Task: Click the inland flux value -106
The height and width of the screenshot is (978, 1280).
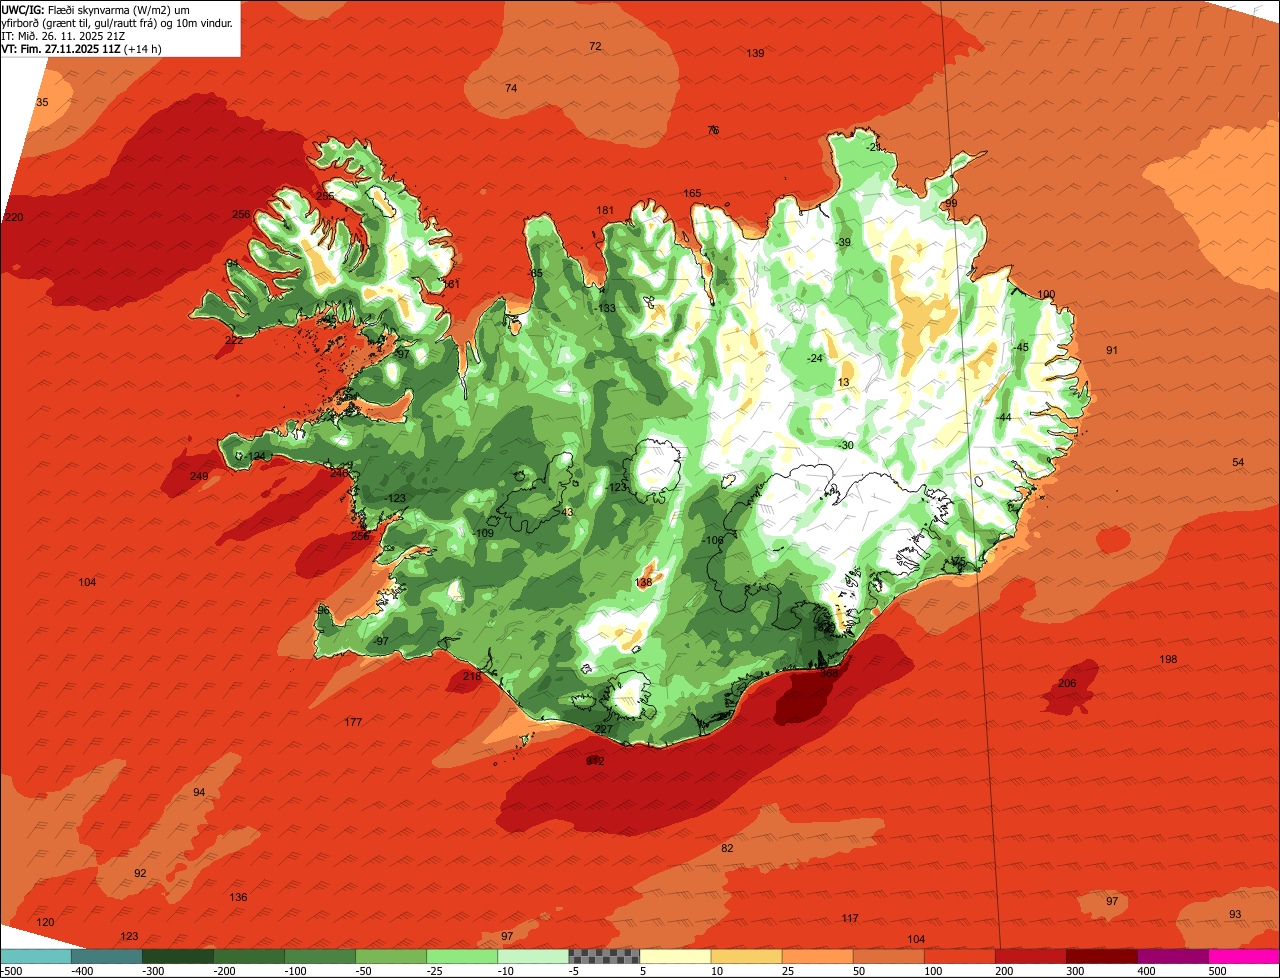Action: coord(713,540)
